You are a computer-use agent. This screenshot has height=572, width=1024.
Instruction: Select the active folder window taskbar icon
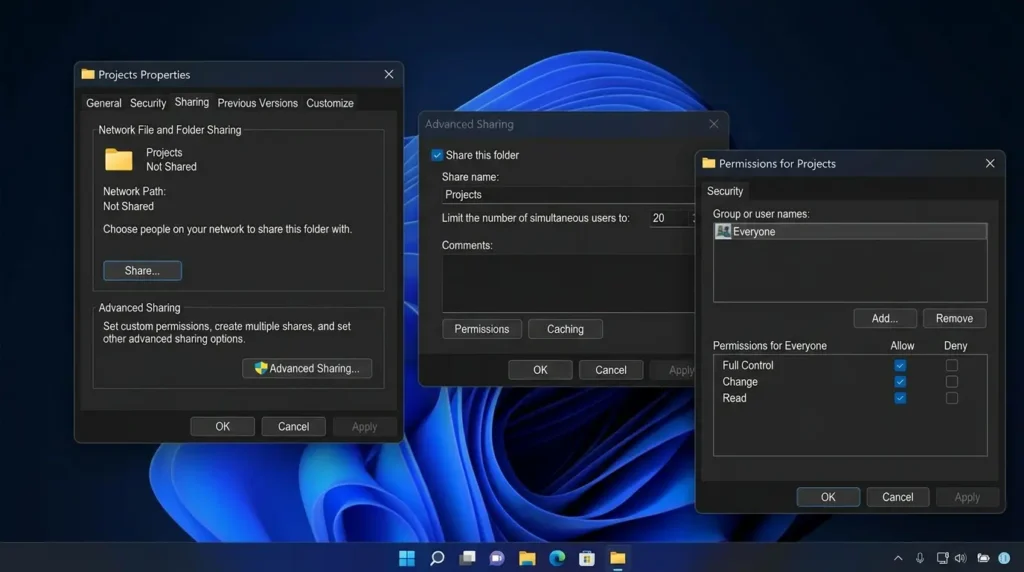pyautogui.click(x=618, y=558)
